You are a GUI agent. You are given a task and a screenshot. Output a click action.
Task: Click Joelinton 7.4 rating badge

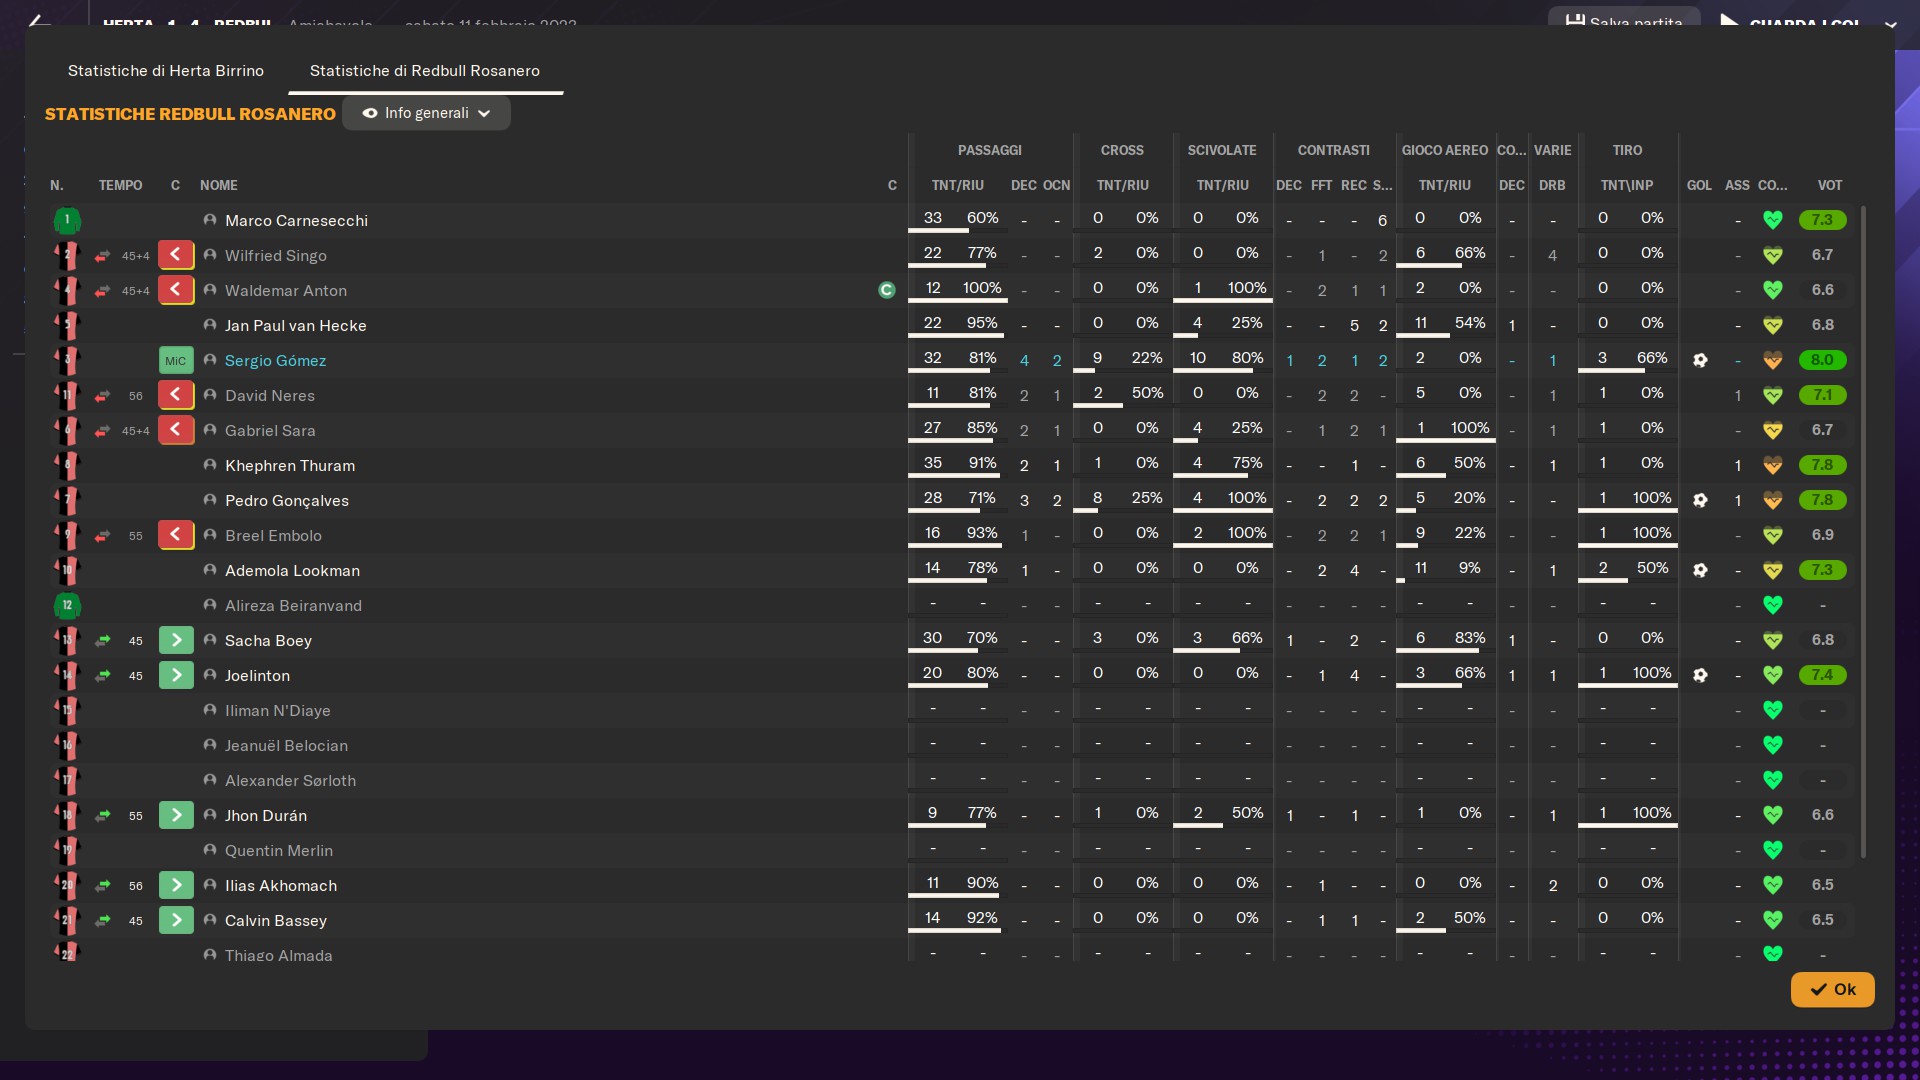1822,675
